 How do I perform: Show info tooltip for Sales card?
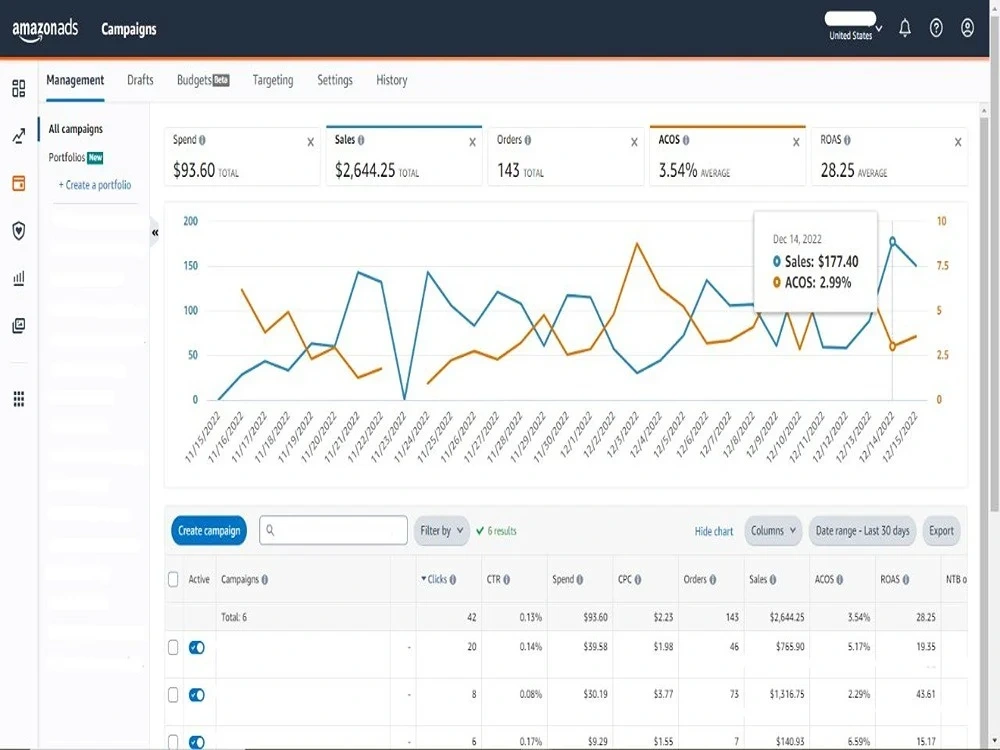click(361, 140)
